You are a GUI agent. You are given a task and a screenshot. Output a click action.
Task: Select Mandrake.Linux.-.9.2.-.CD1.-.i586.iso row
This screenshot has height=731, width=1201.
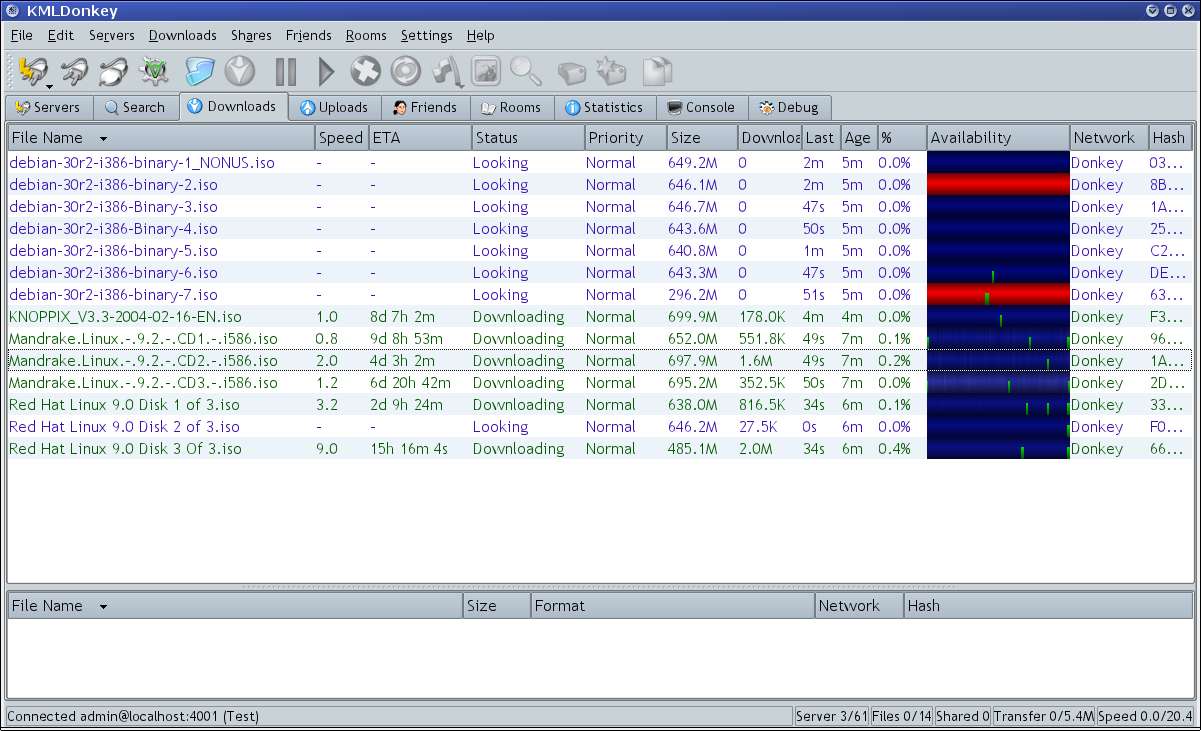click(600, 338)
